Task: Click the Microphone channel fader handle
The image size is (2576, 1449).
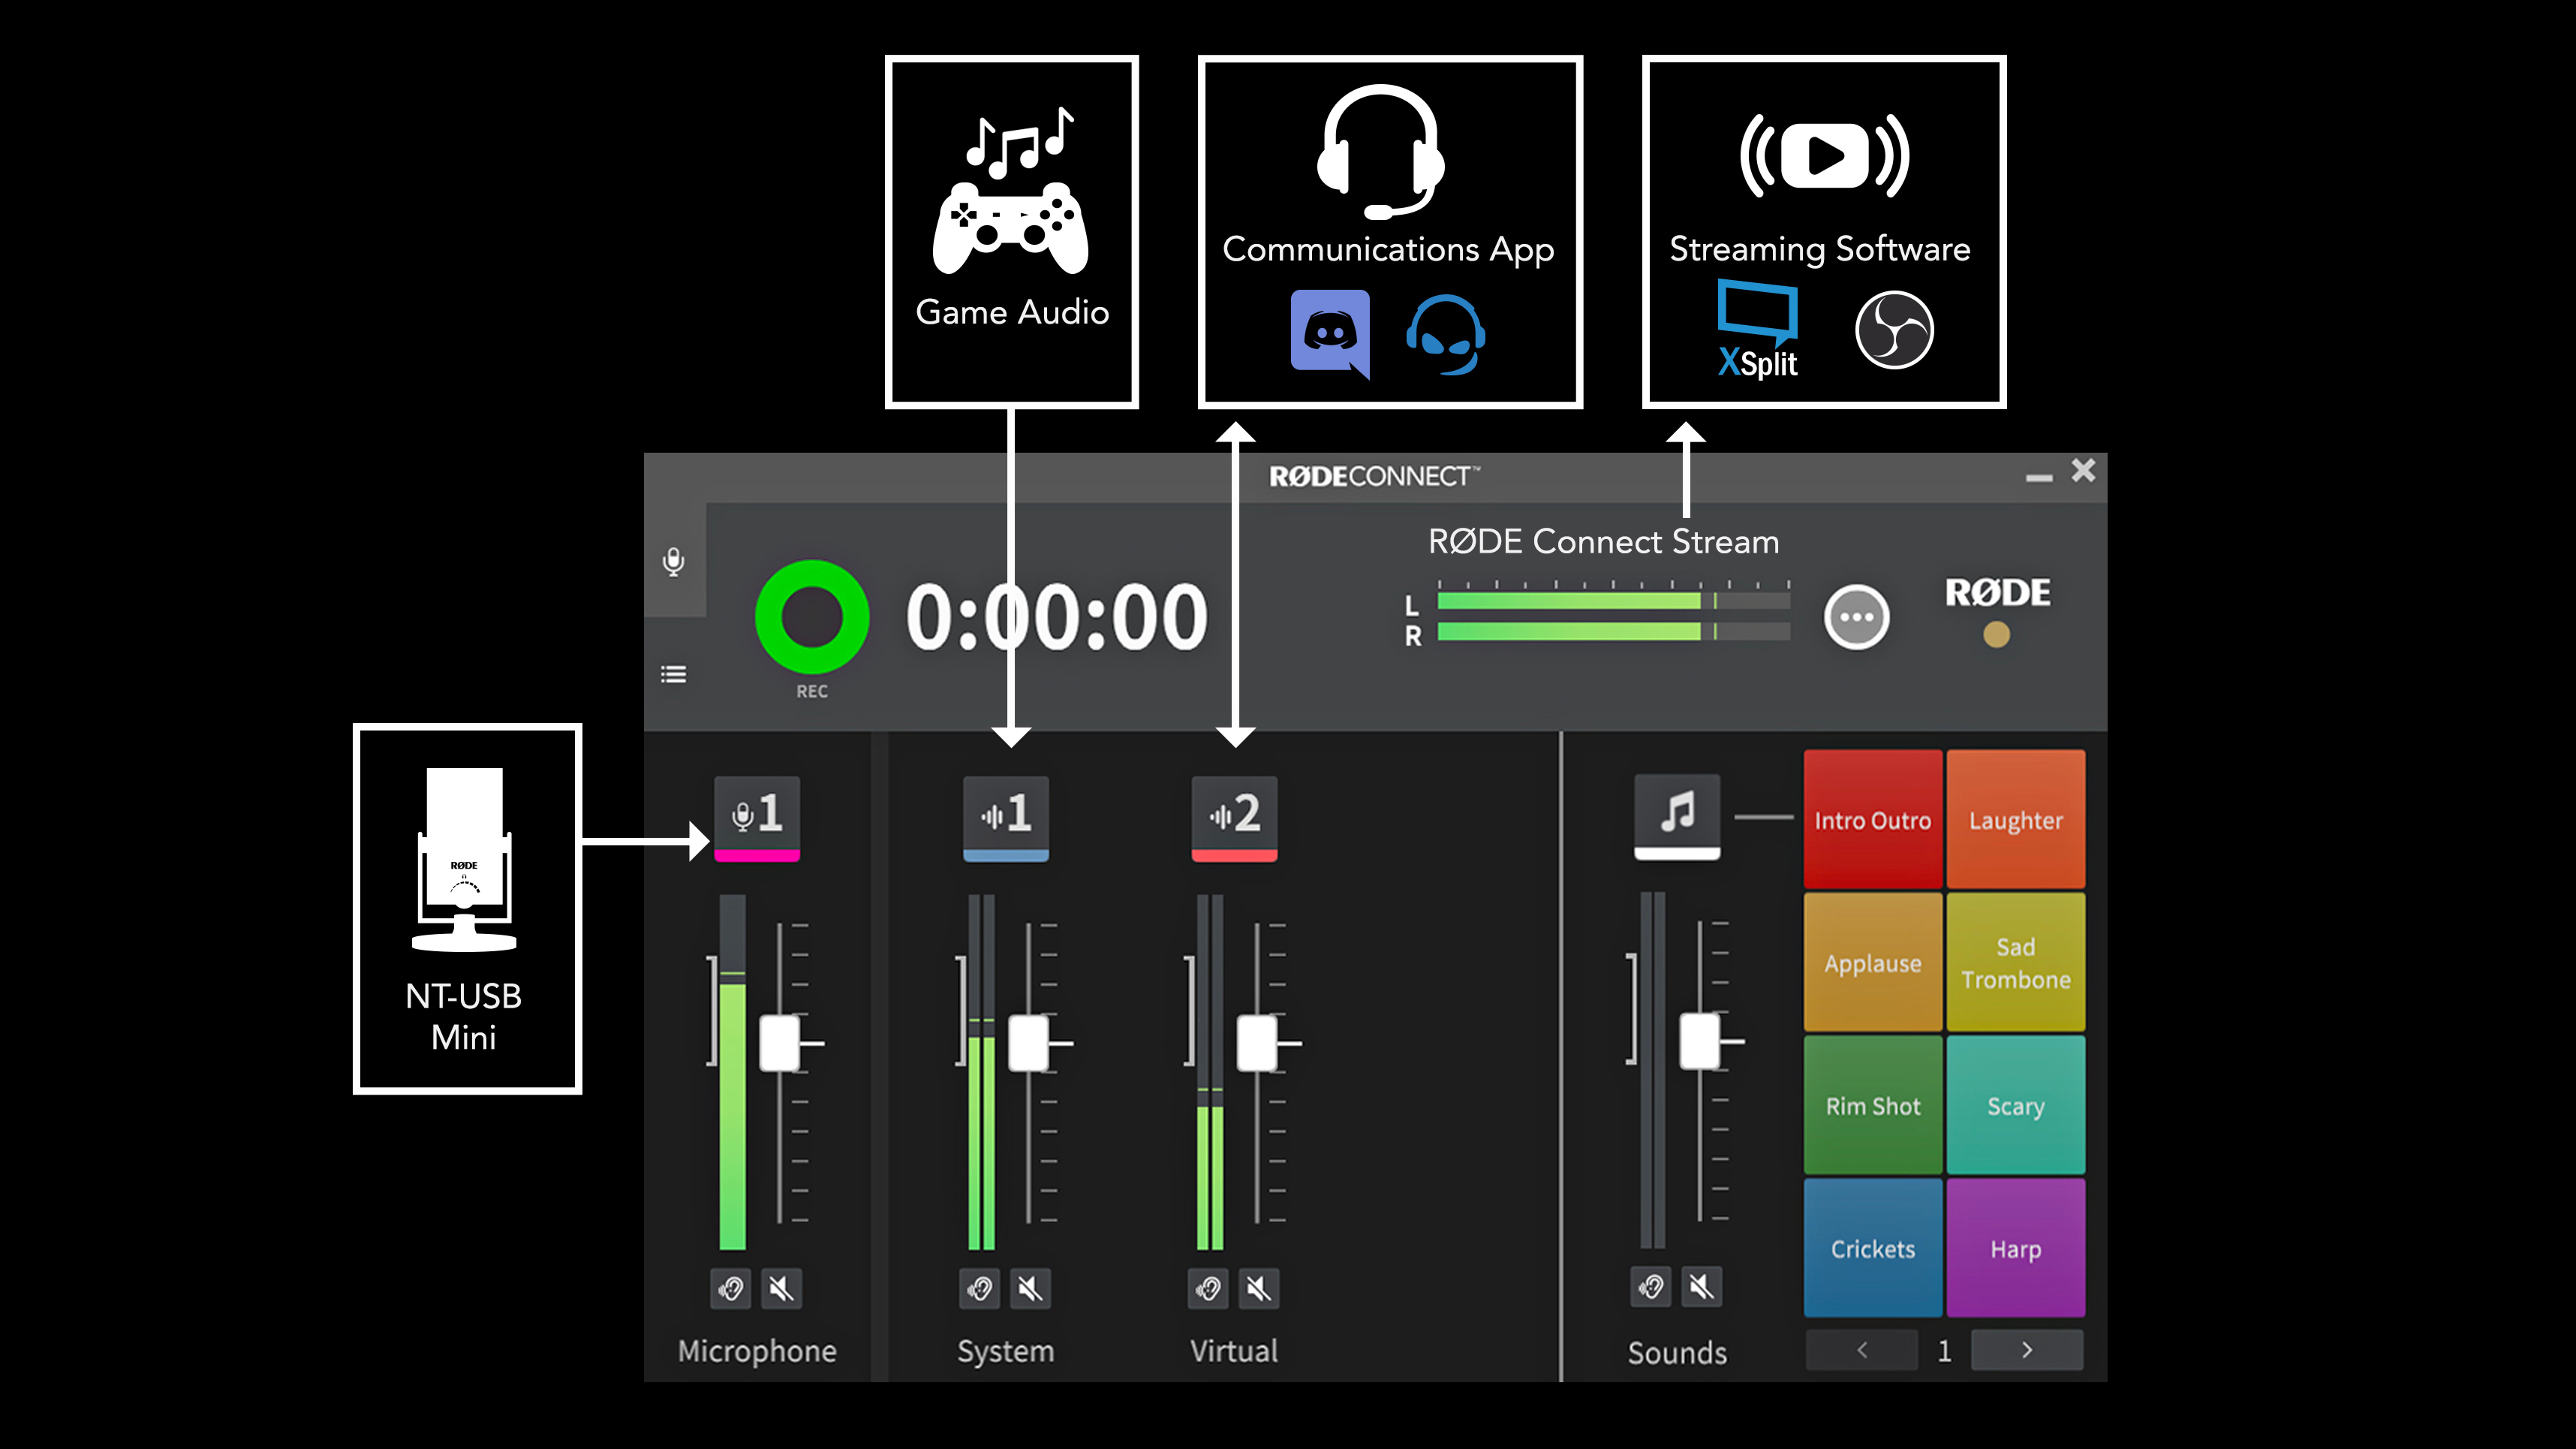Action: tap(780, 1043)
